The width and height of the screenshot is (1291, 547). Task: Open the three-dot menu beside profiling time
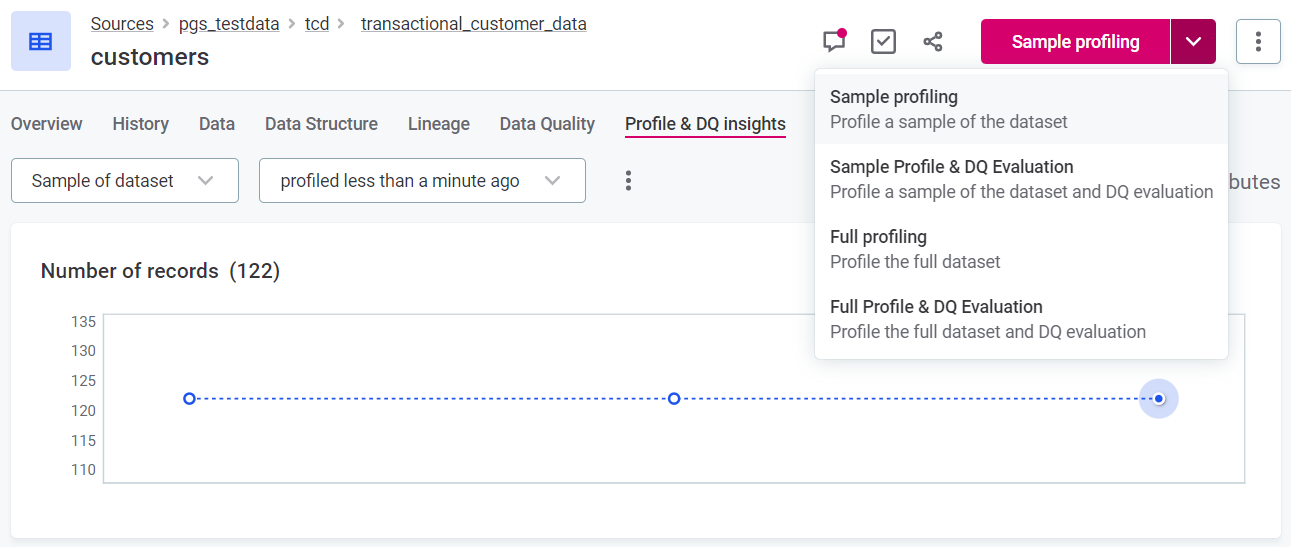[628, 180]
